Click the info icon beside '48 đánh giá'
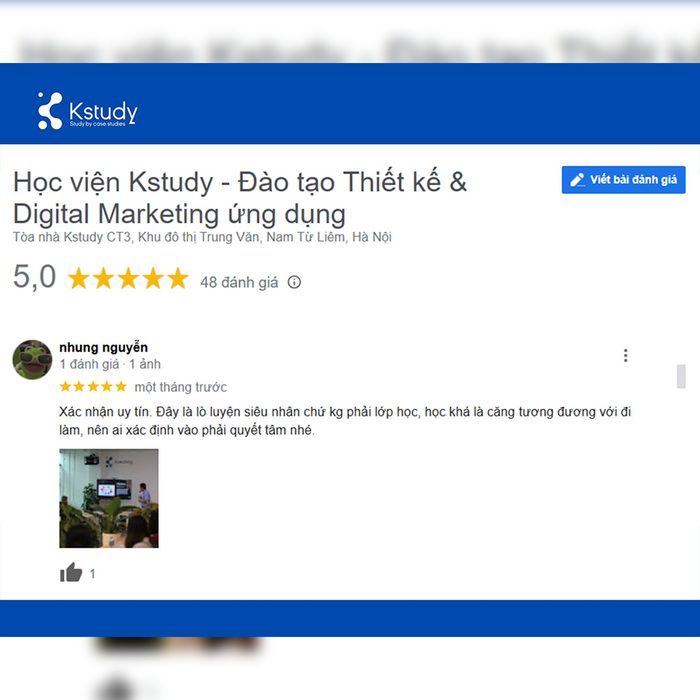Screen dimensions: 700x700 (294, 282)
